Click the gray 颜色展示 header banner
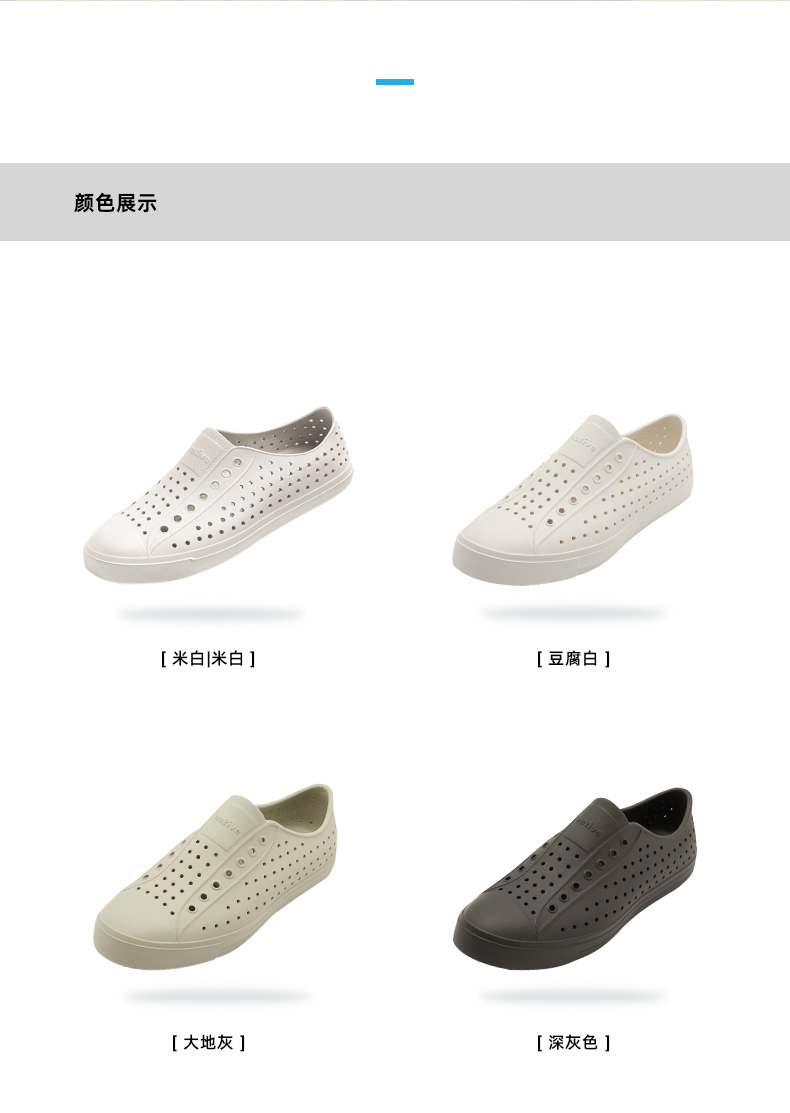 tap(395, 202)
